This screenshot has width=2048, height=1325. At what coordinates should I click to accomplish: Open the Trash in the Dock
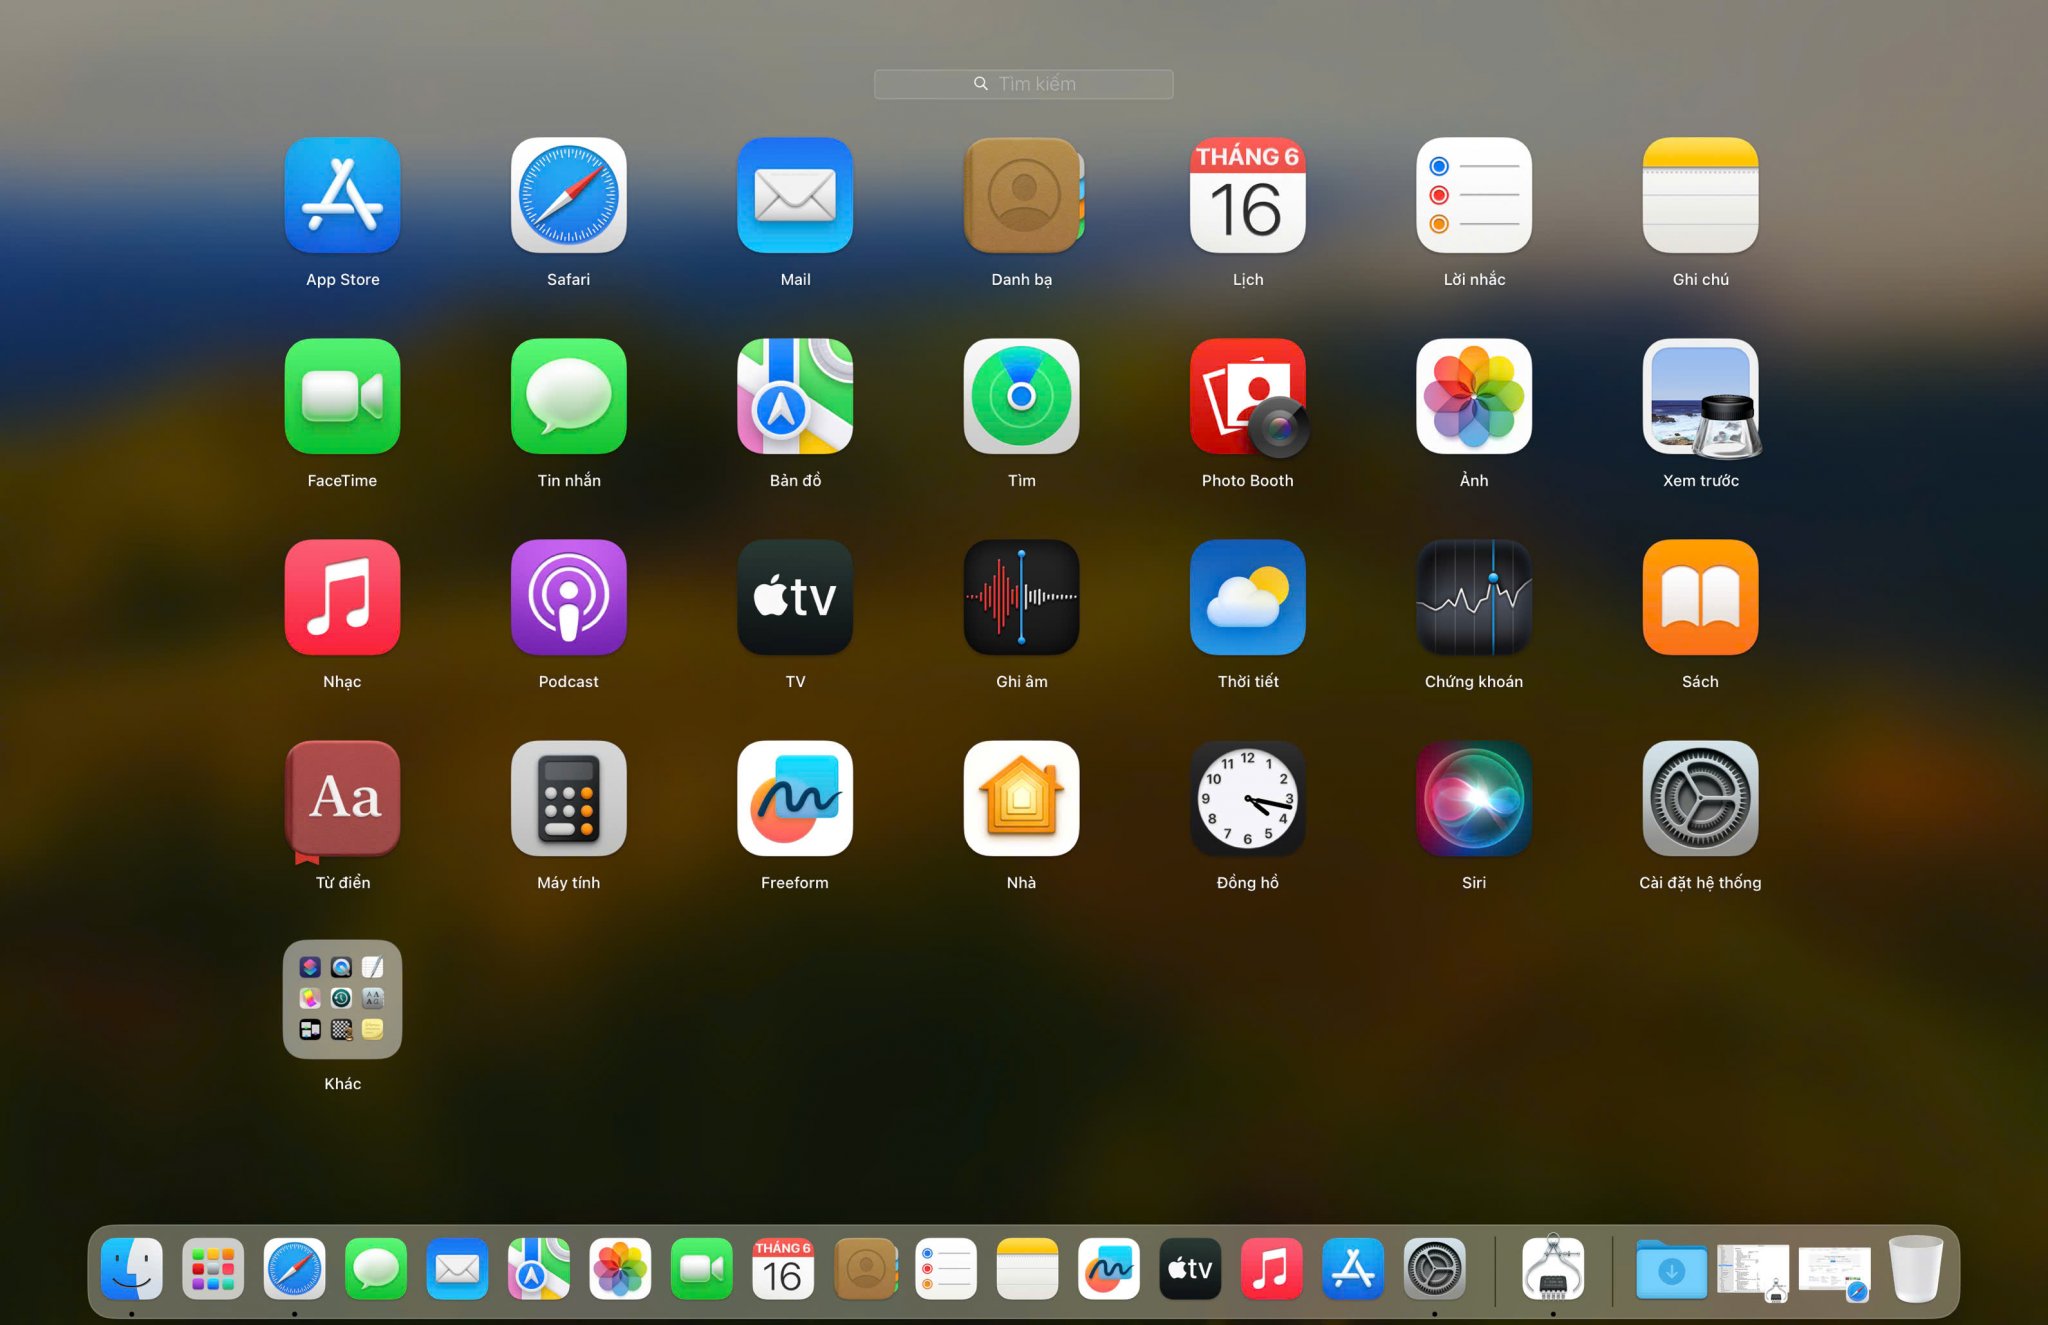(1916, 1269)
